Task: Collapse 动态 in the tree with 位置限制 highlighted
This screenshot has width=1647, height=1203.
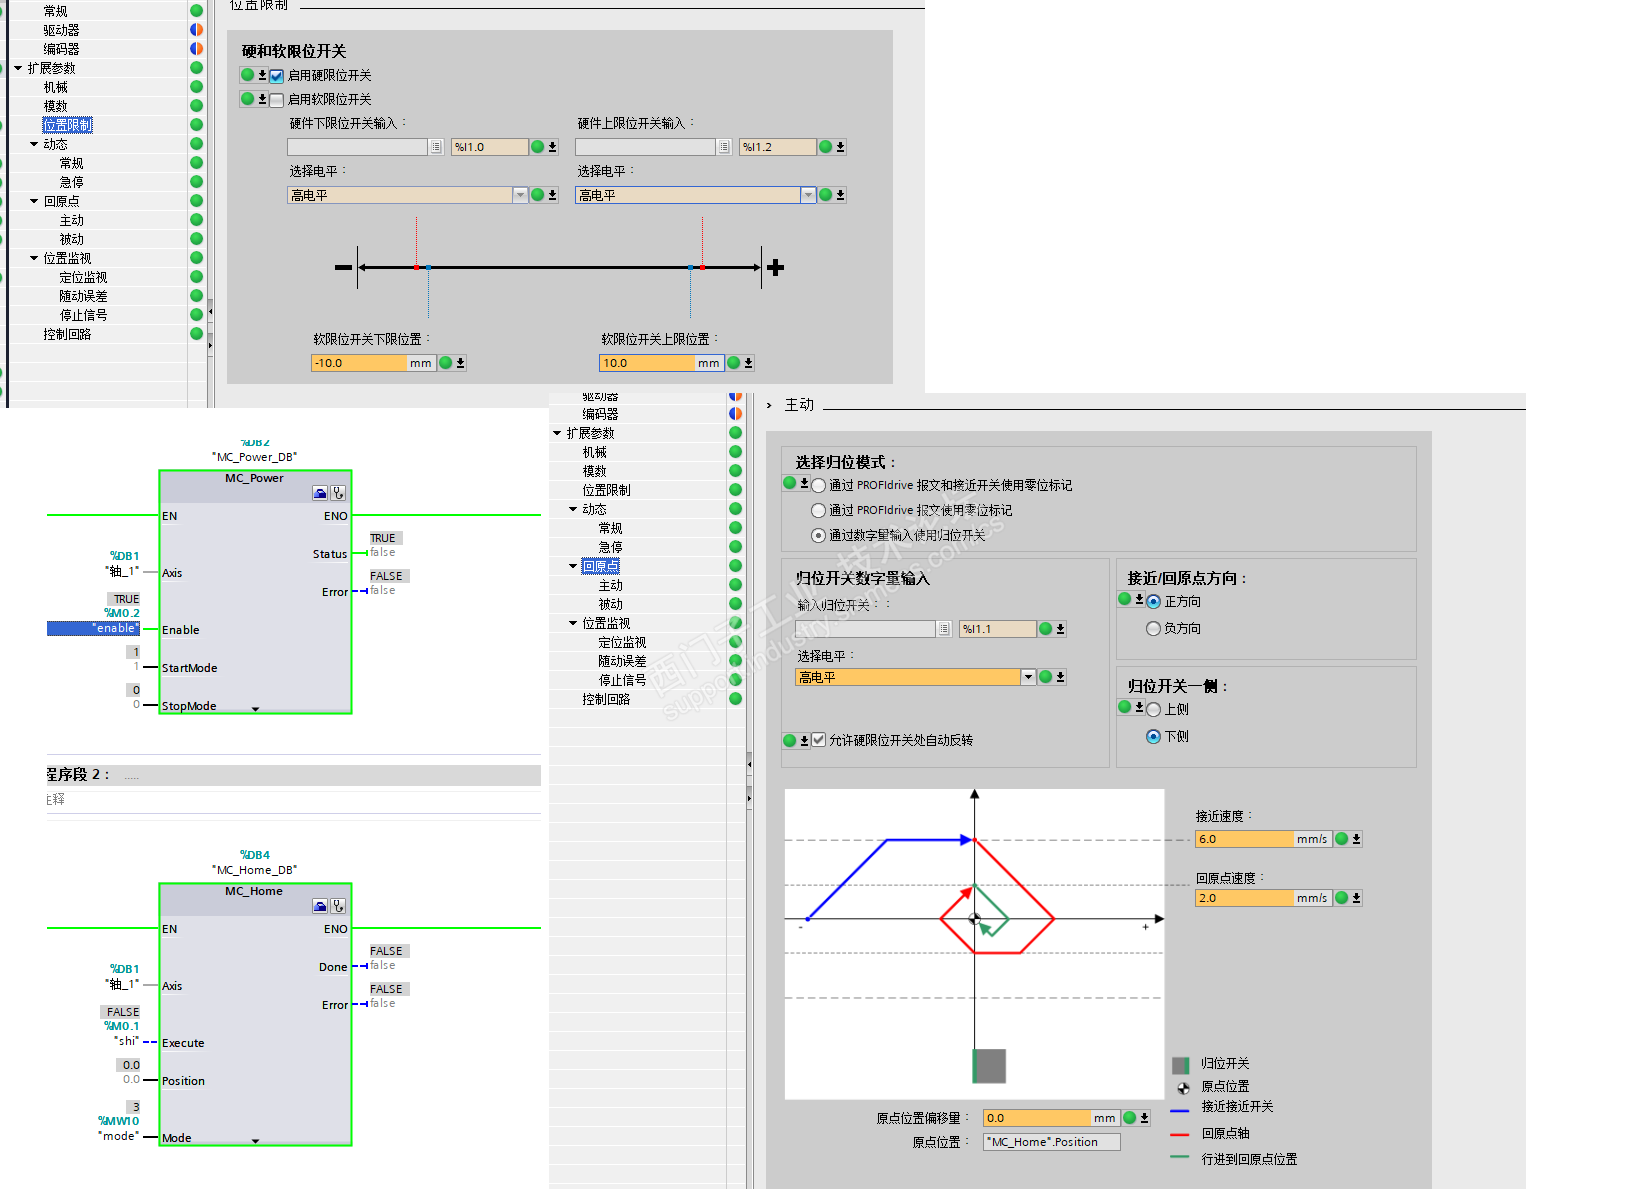Action: [34, 144]
